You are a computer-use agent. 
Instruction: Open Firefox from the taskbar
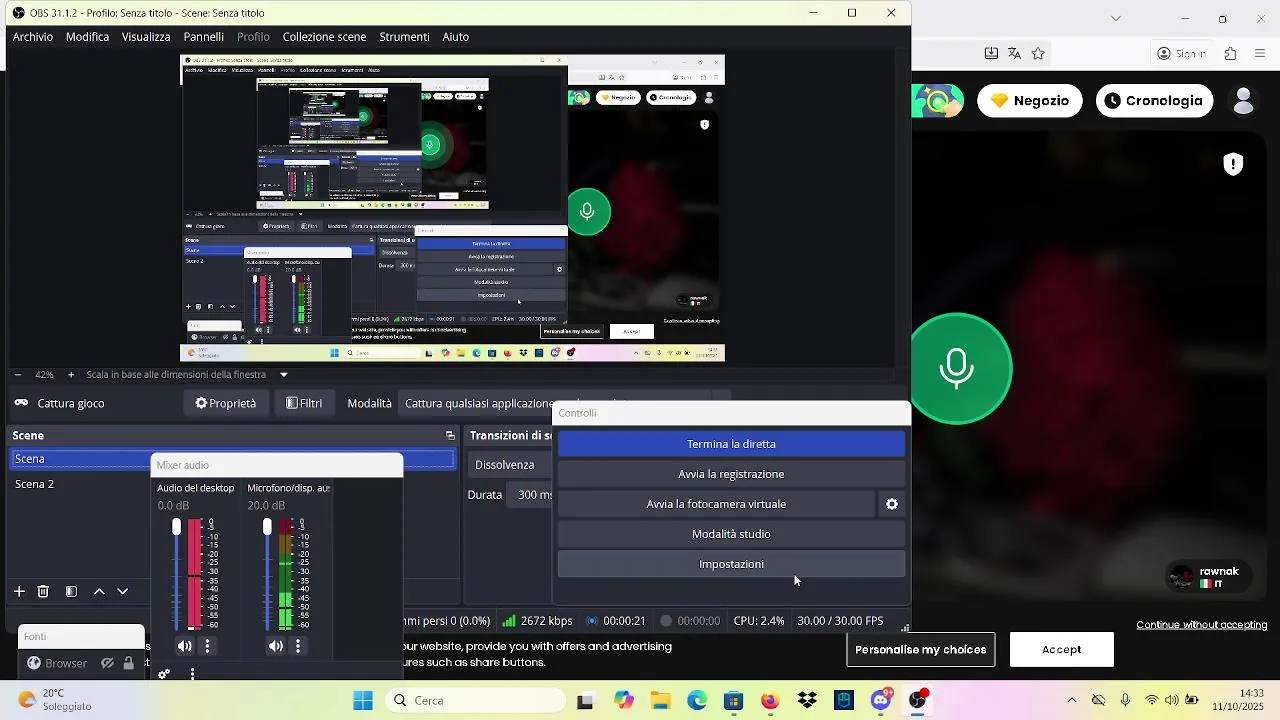tap(770, 700)
